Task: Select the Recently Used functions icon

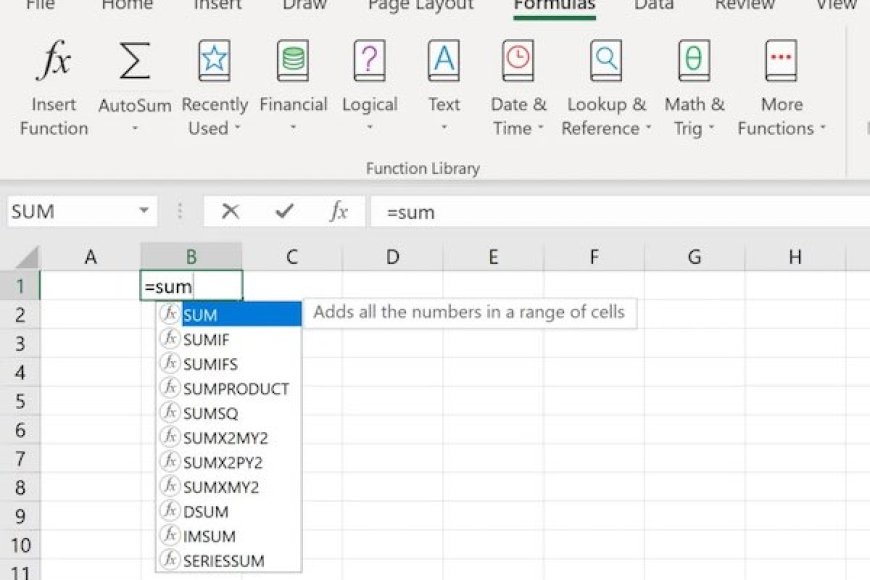Action: pyautogui.click(x=214, y=62)
